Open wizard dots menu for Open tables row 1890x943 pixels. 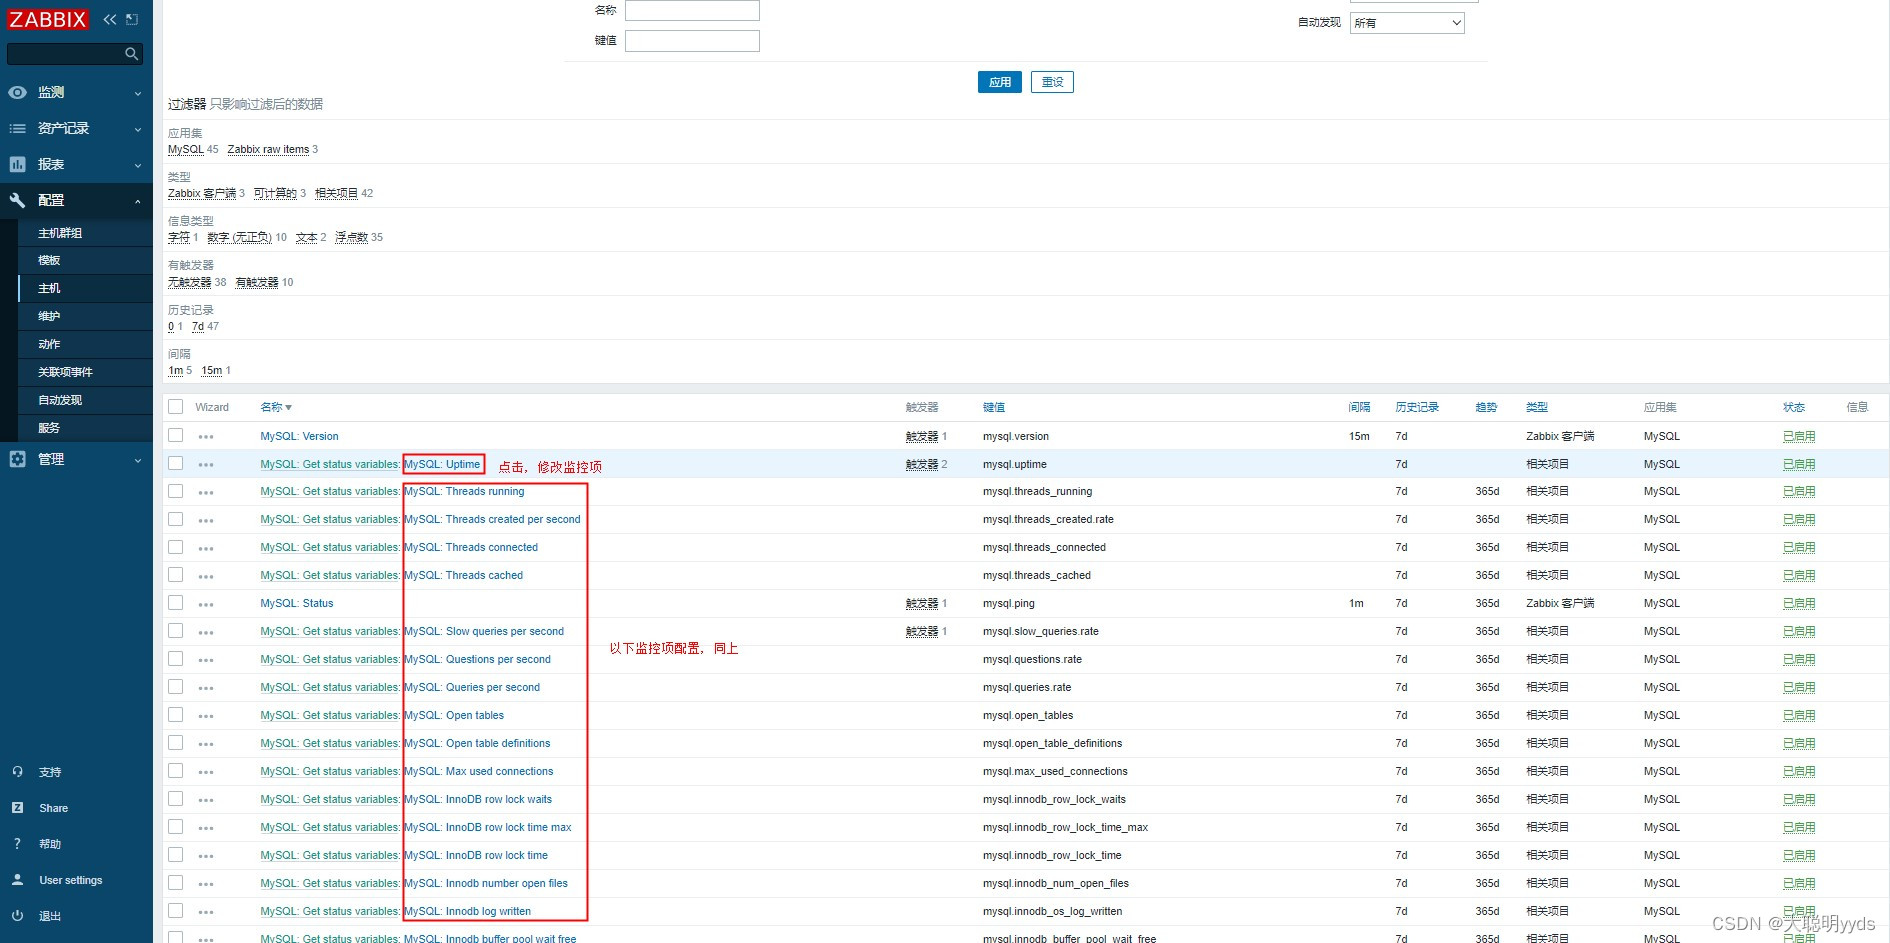point(206,716)
